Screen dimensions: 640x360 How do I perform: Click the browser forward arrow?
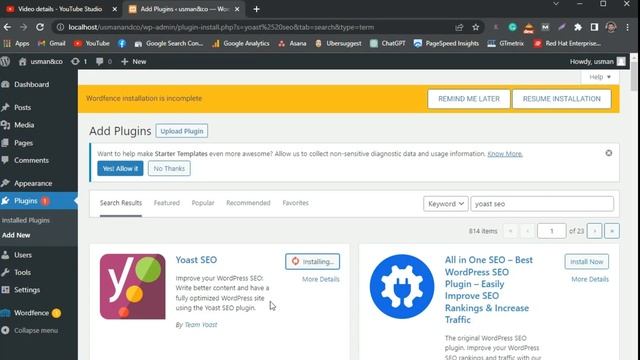23,27
